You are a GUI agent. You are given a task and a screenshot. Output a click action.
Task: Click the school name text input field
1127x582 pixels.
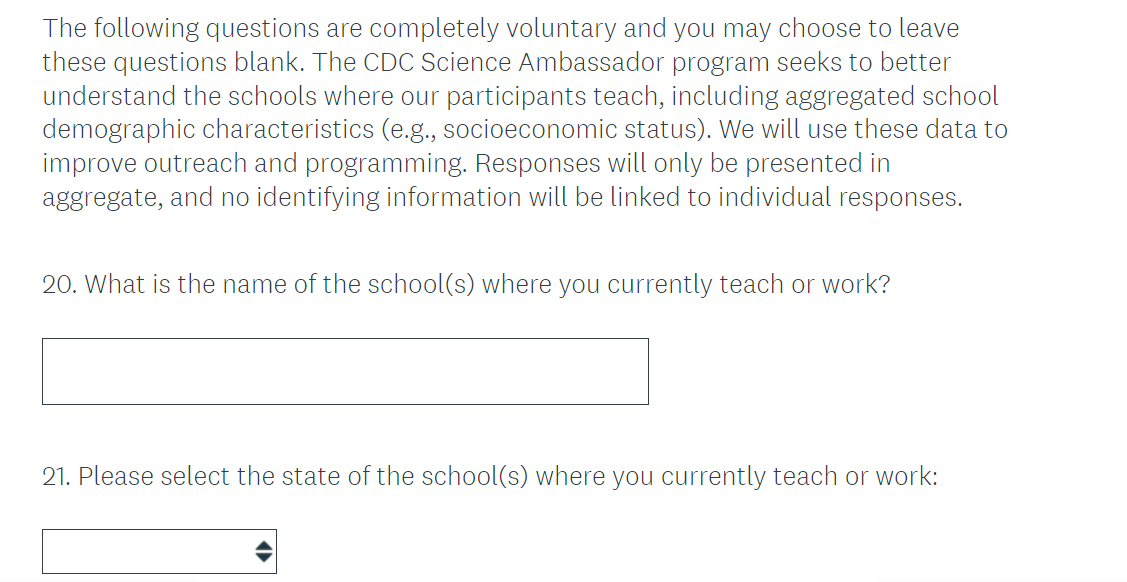[345, 371]
